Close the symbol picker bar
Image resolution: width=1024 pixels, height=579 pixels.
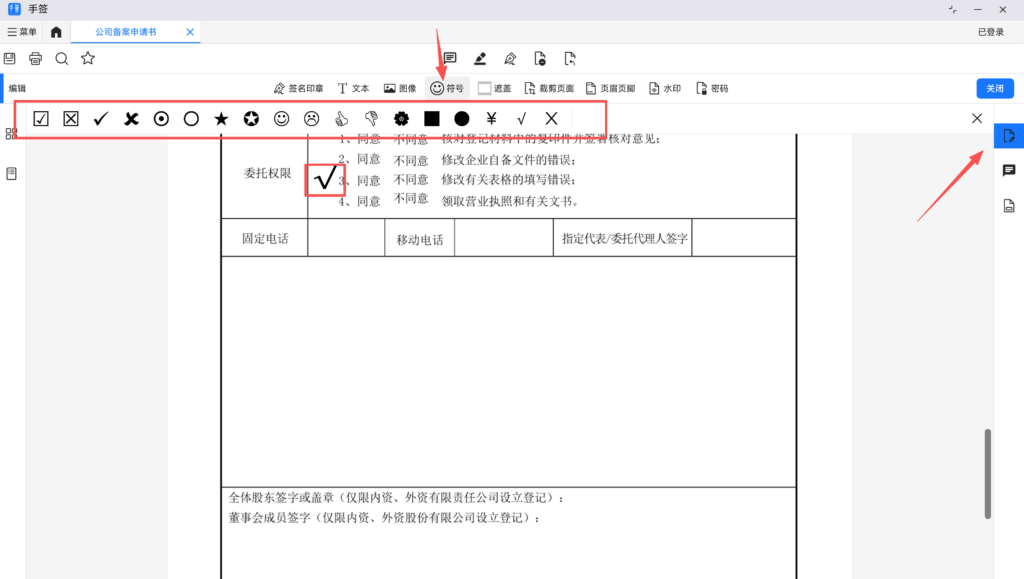point(977,118)
